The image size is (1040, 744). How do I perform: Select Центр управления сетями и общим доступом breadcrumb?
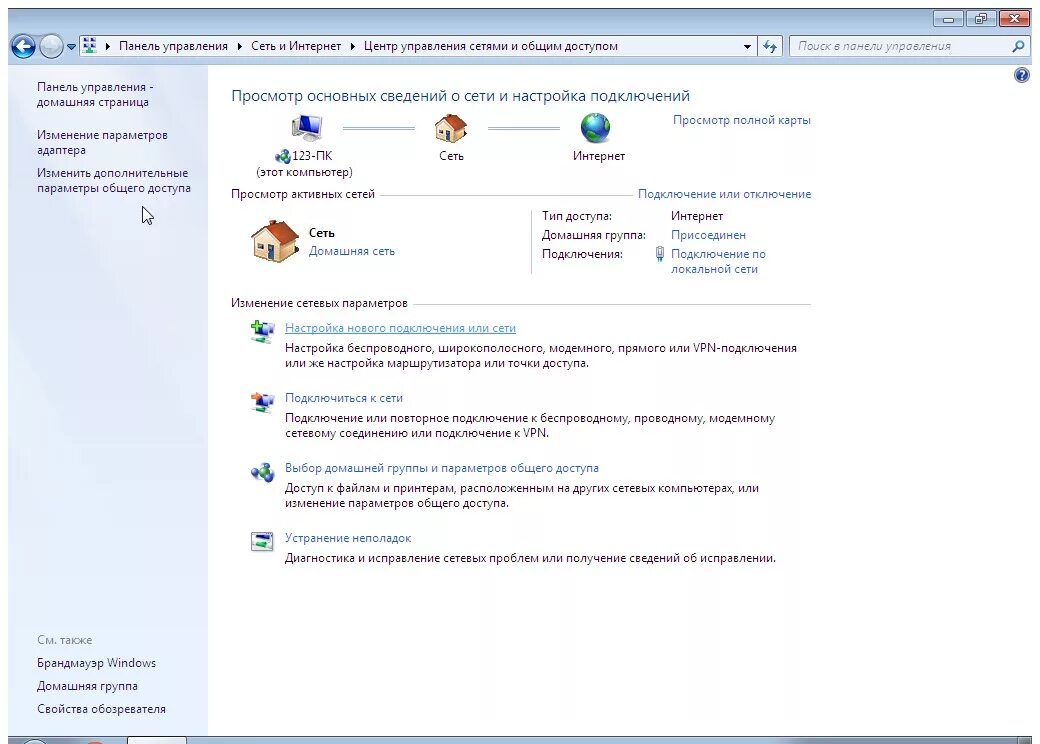pos(491,46)
